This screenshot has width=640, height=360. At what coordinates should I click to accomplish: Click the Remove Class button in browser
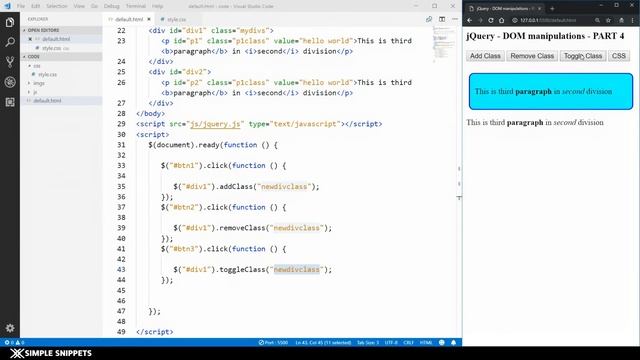pyautogui.click(x=532, y=56)
